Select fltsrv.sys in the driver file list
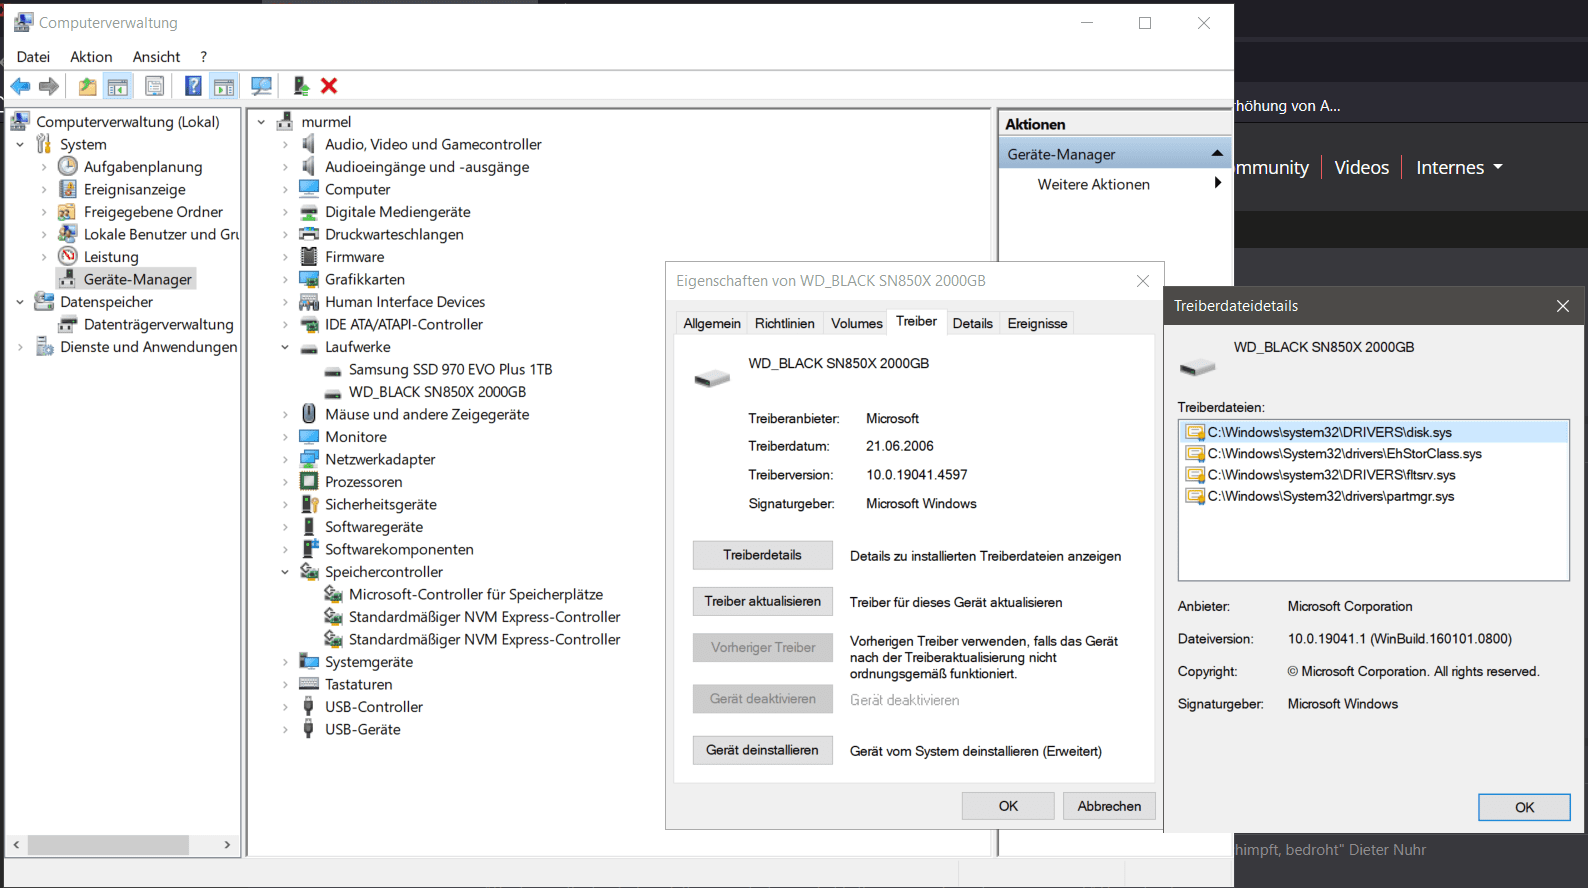The height and width of the screenshot is (888, 1588). (1331, 475)
